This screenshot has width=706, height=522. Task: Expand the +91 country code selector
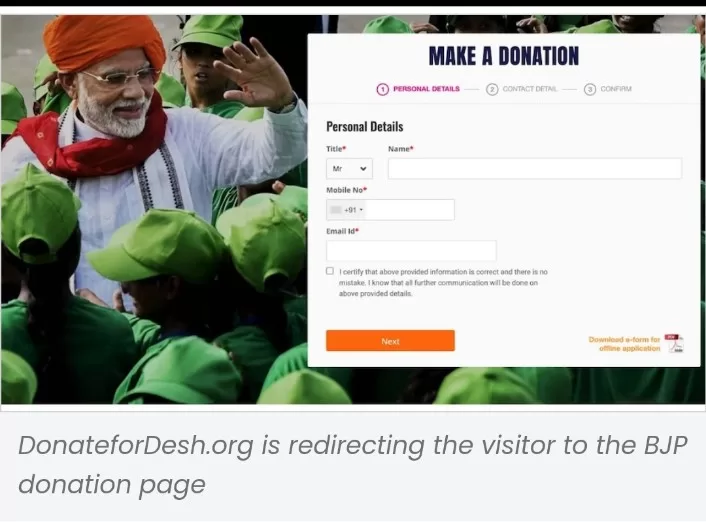(347, 210)
